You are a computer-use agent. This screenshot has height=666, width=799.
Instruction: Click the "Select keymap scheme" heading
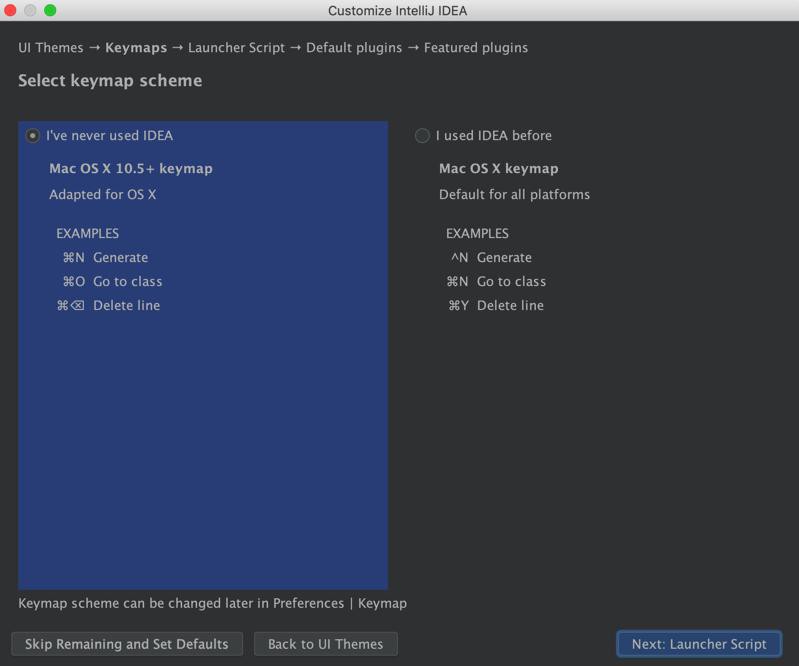(110, 81)
